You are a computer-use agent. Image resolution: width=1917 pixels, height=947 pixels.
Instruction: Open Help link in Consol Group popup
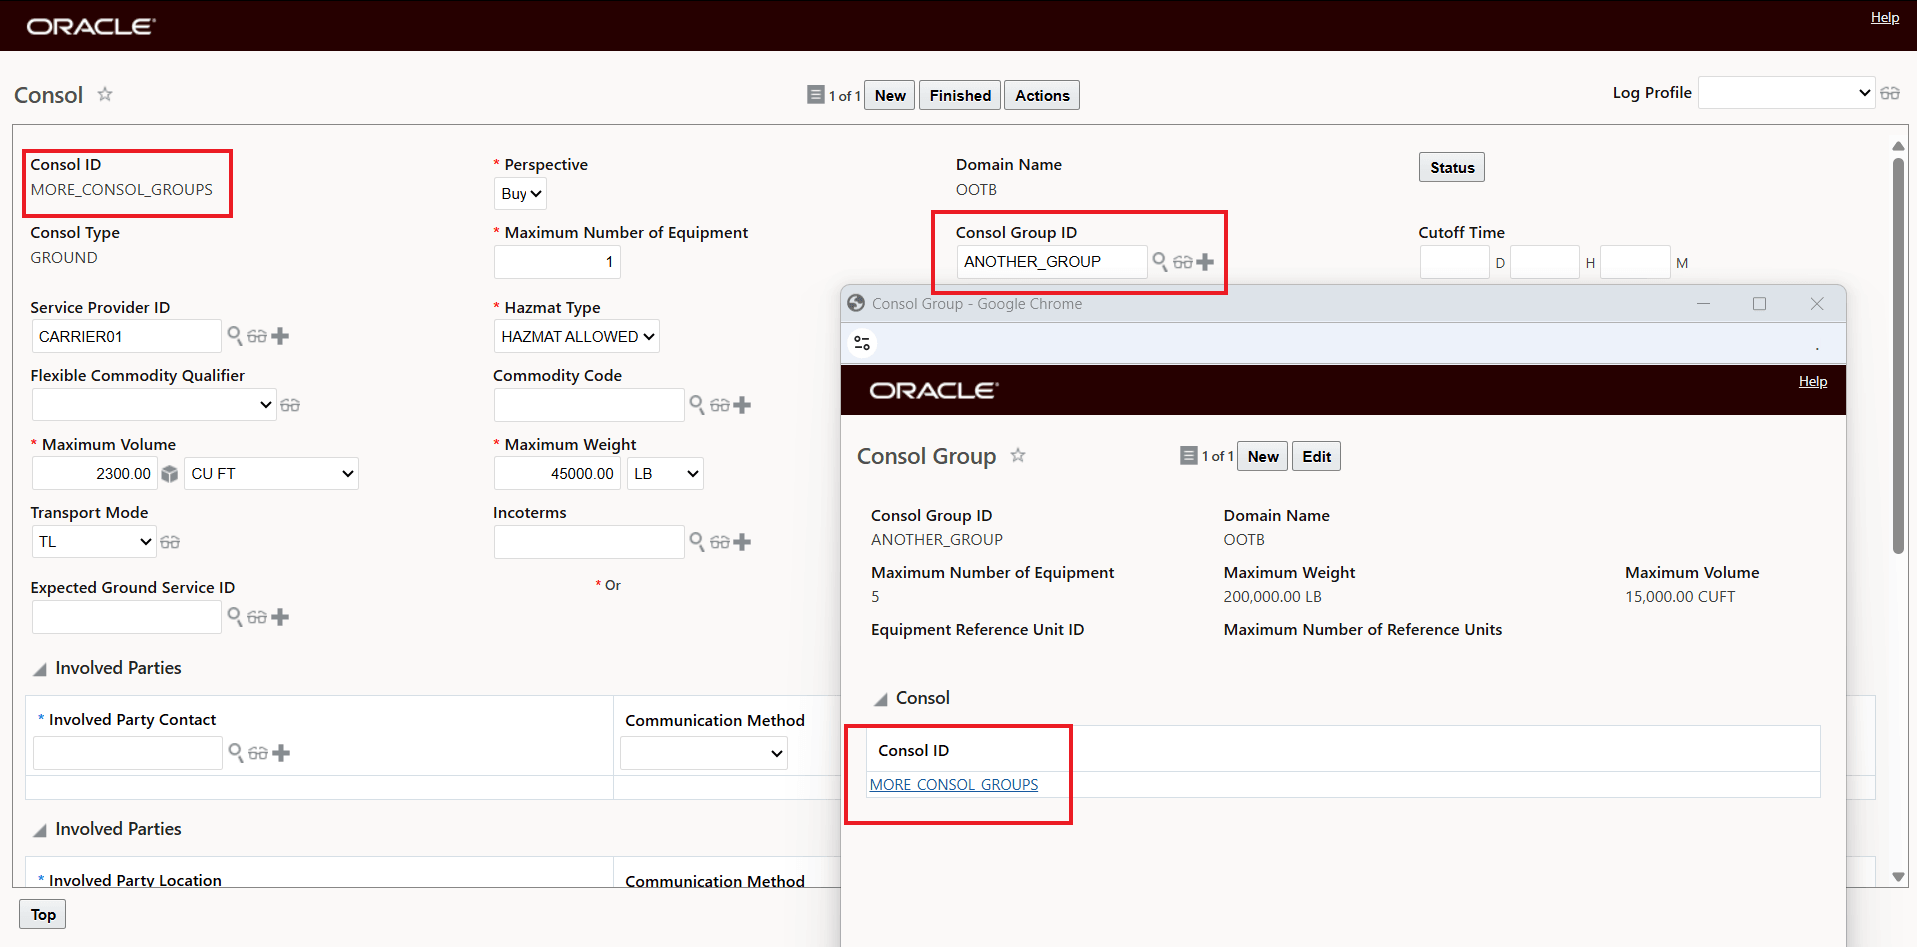[1813, 381]
